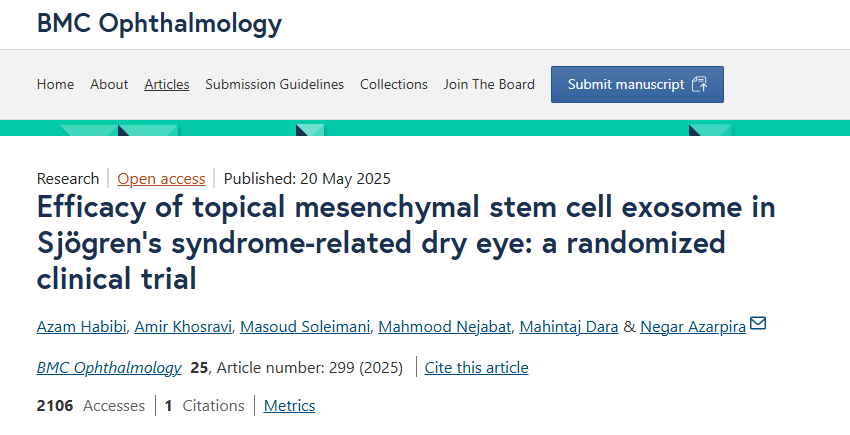This screenshot has width=850, height=435.
Task: Follow the Open access link
Action: click(x=161, y=178)
